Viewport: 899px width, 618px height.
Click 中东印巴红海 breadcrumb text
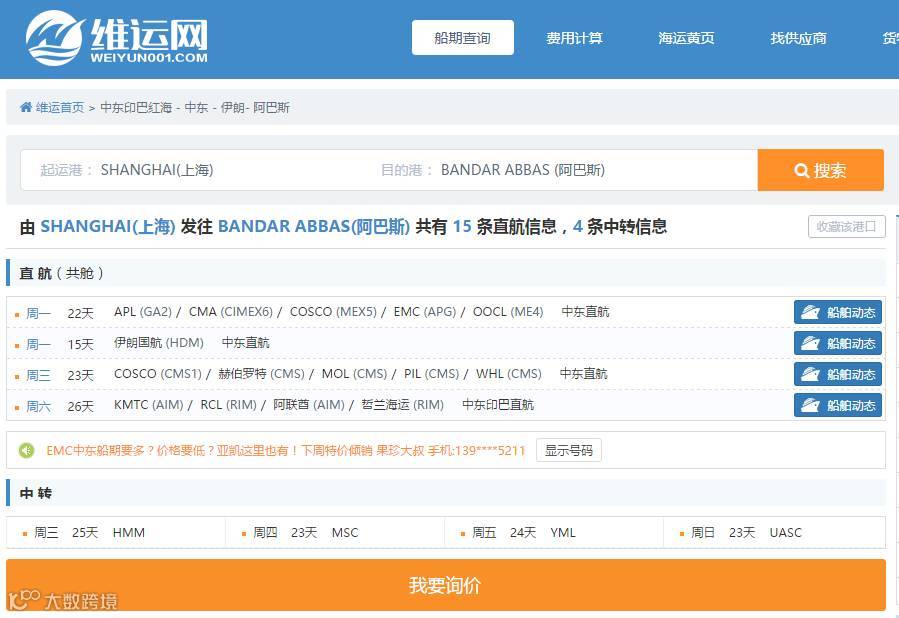(x=136, y=107)
